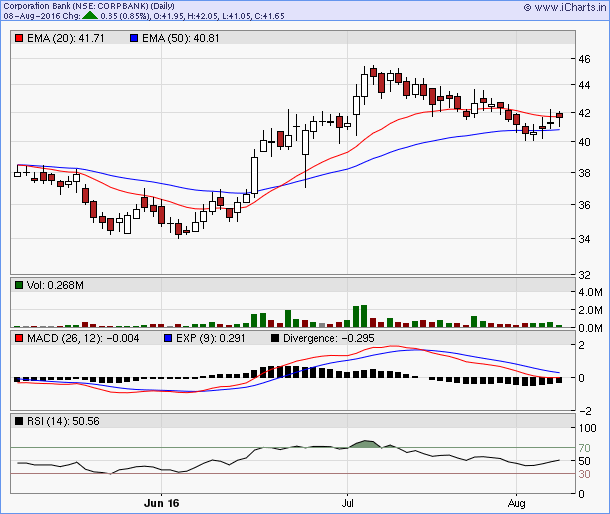Select the 'Vol: 0.268M' label

tap(55, 285)
